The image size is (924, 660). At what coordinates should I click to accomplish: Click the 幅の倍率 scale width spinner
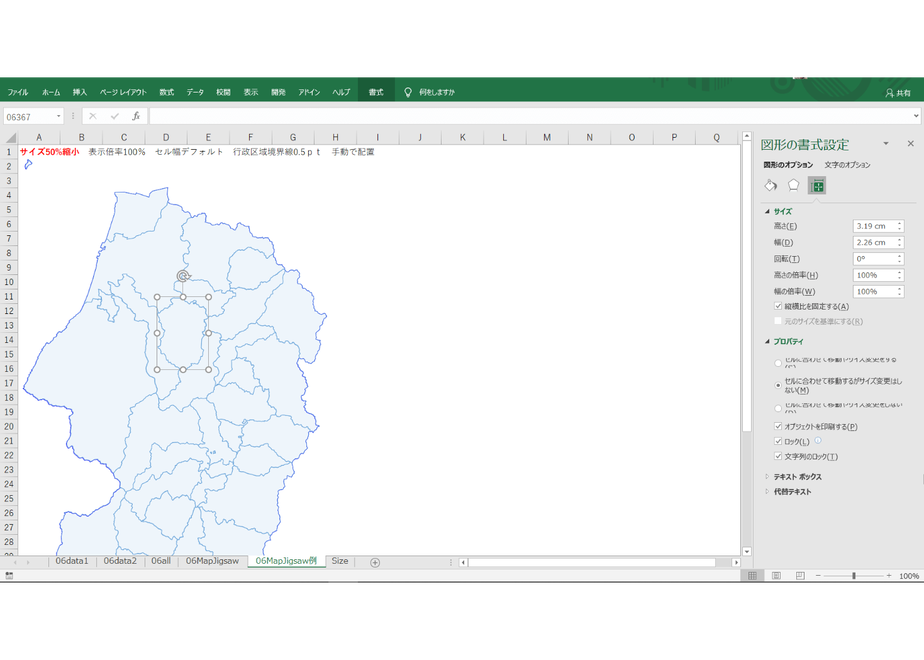click(x=899, y=292)
